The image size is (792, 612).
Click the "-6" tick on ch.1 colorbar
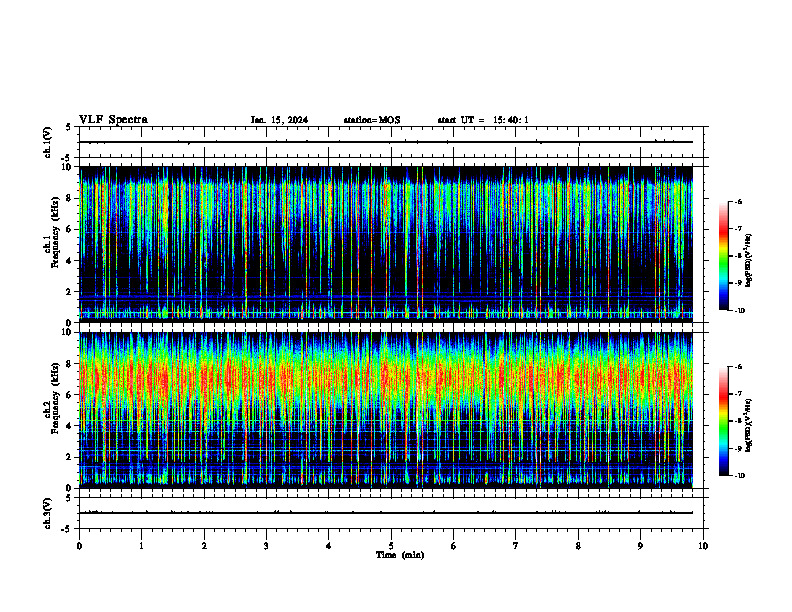tap(737, 201)
